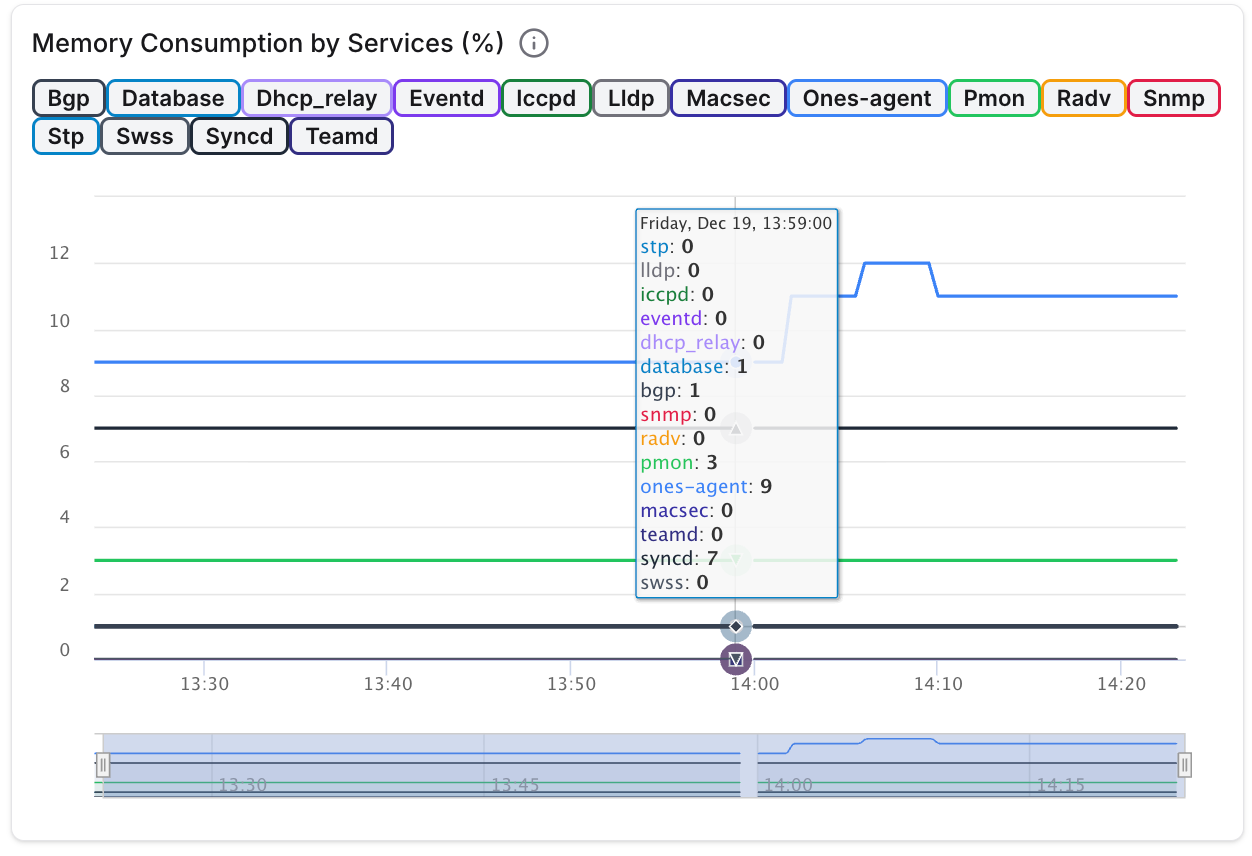This screenshot has width=1252, height=856.
Task: Toggle the Syncd series legend
Action: pos(239,137)
